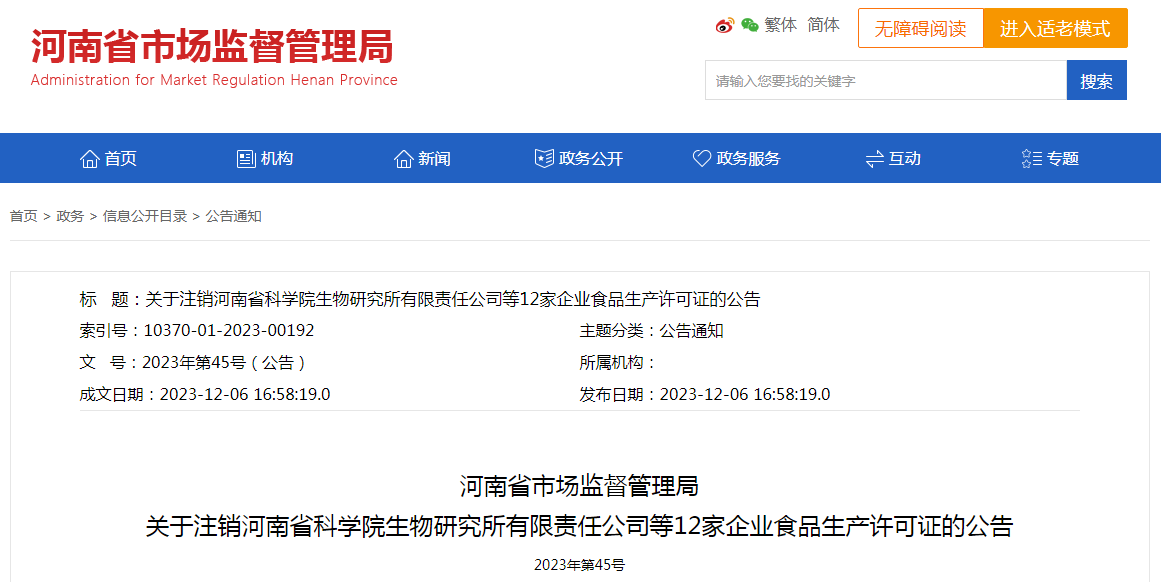Select 政务服务 in the navigation bar
Image resolution: width=1161 pixels, height=582 pixels.
[x=737, y=158]
